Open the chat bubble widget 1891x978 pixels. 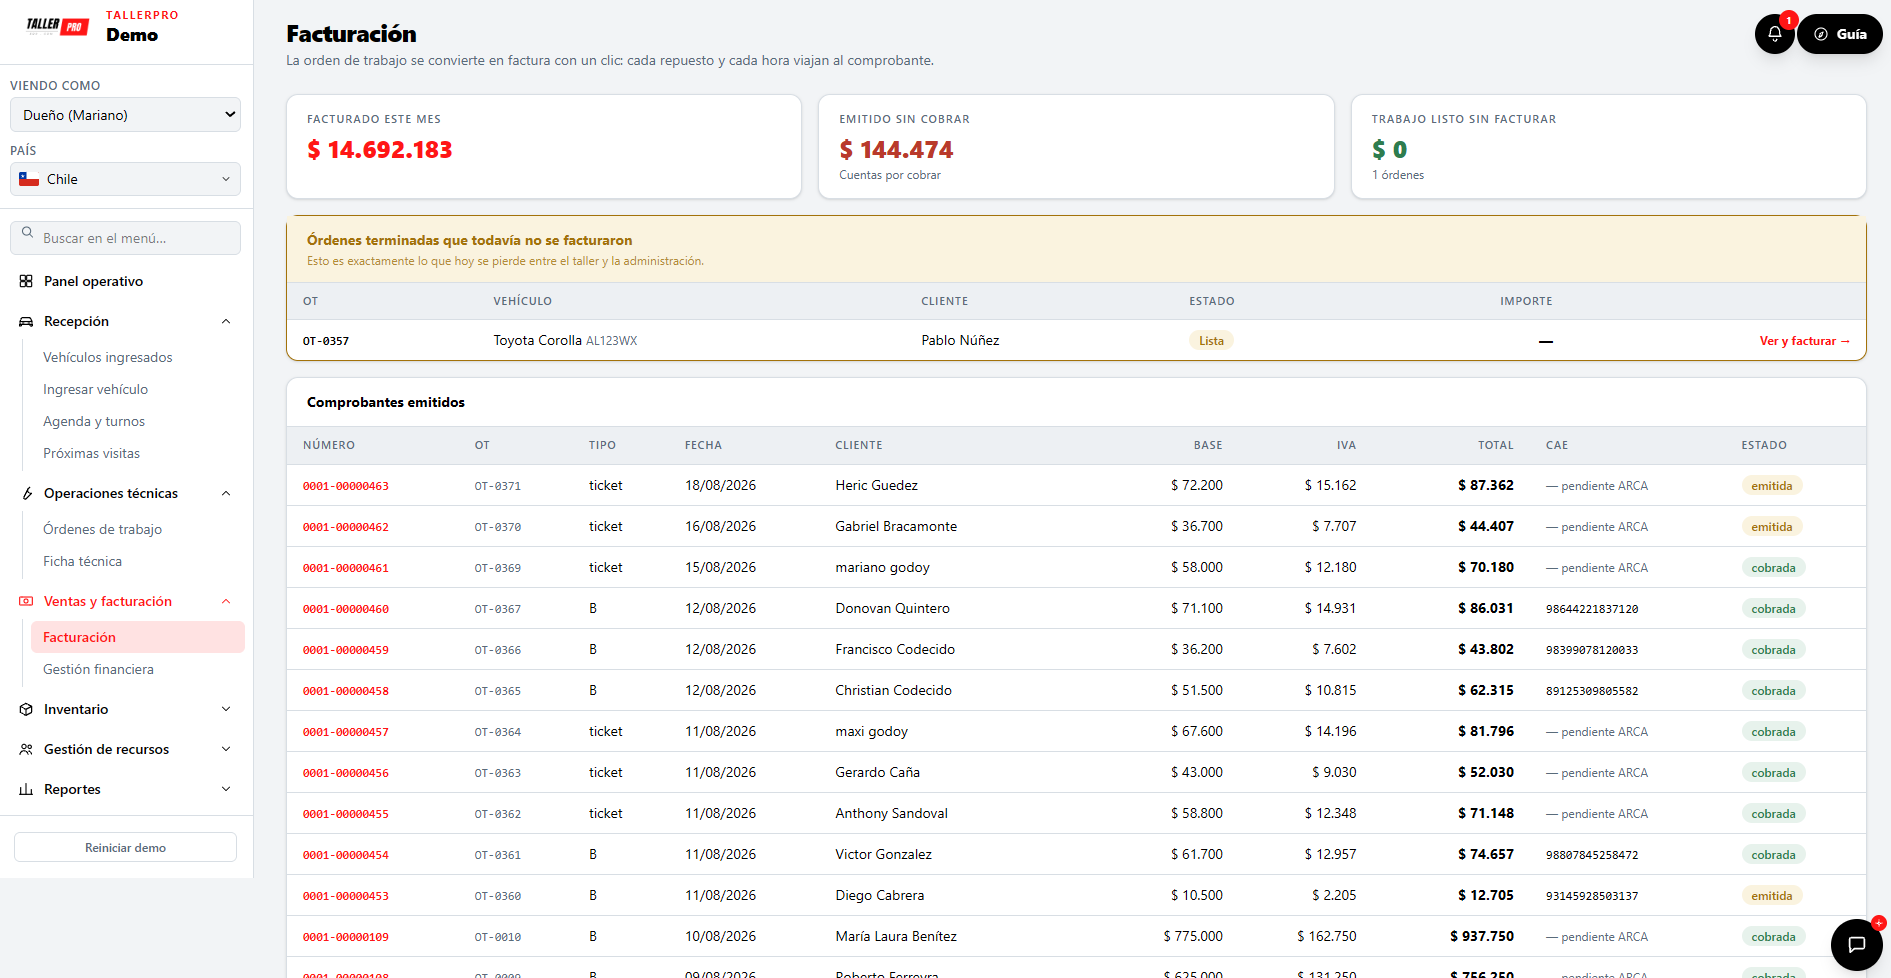click(x=1857, y=945)
